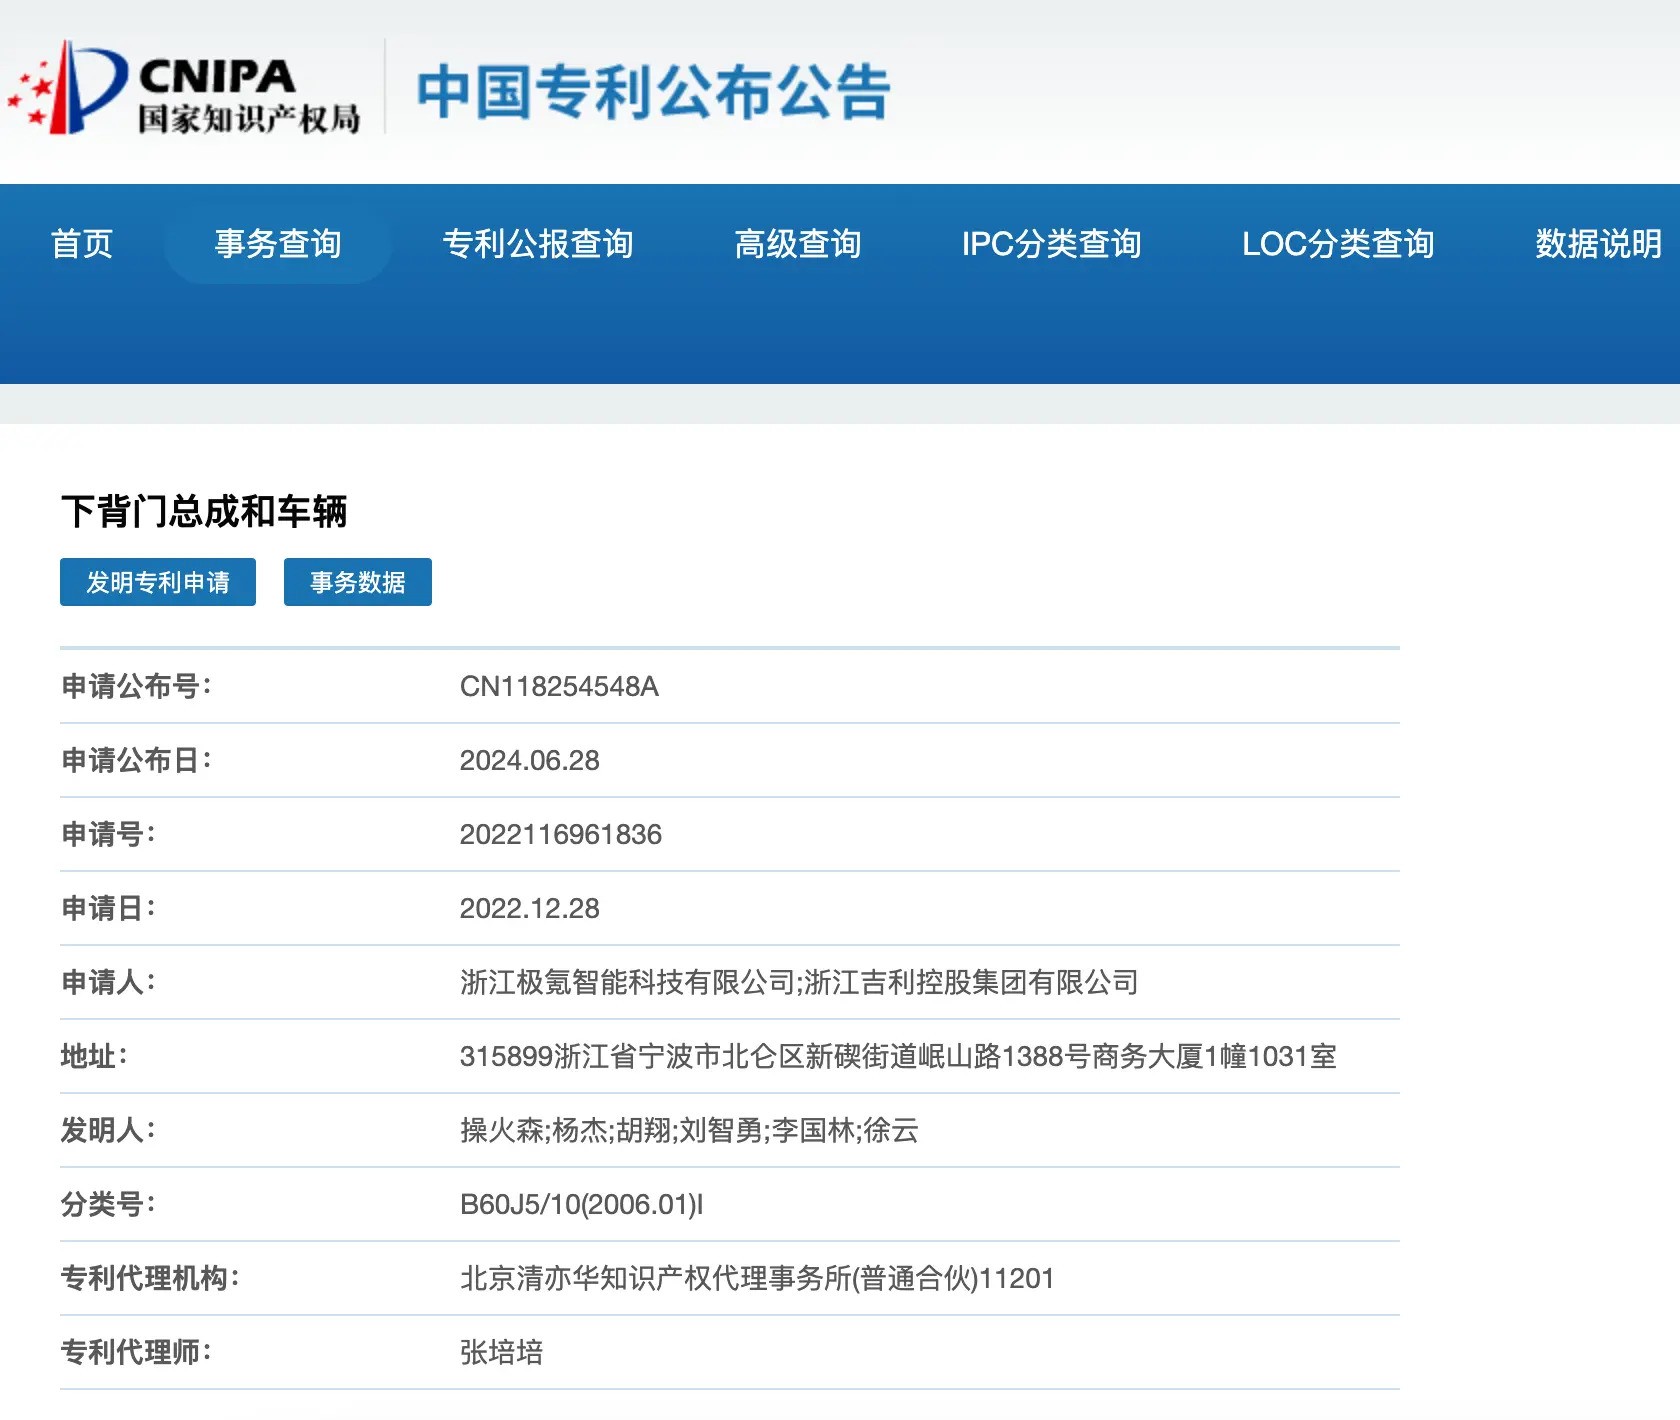Click the 中国专利公布公告 site title

pyautogui.click(x=653, y=91)
